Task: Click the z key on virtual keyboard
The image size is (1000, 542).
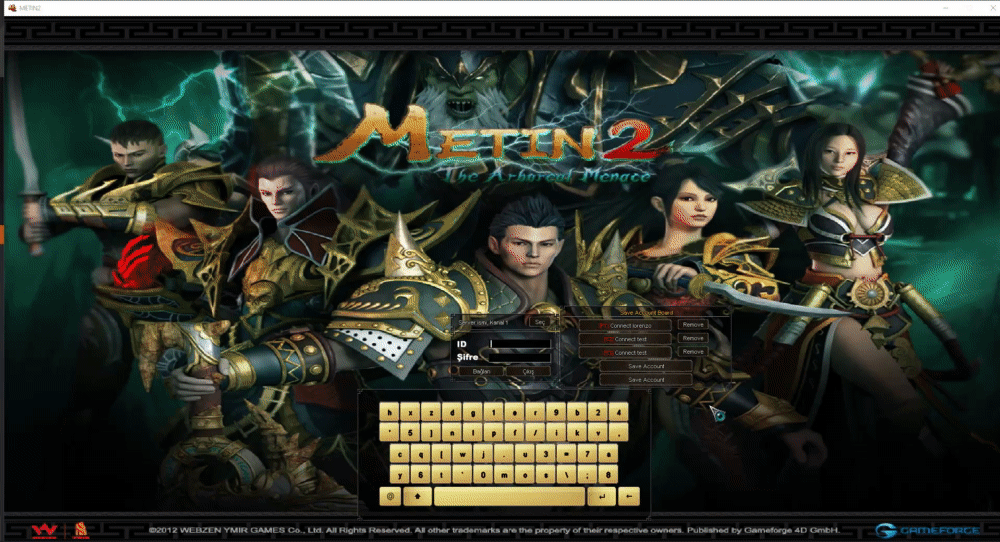Action: click(431, 412)
